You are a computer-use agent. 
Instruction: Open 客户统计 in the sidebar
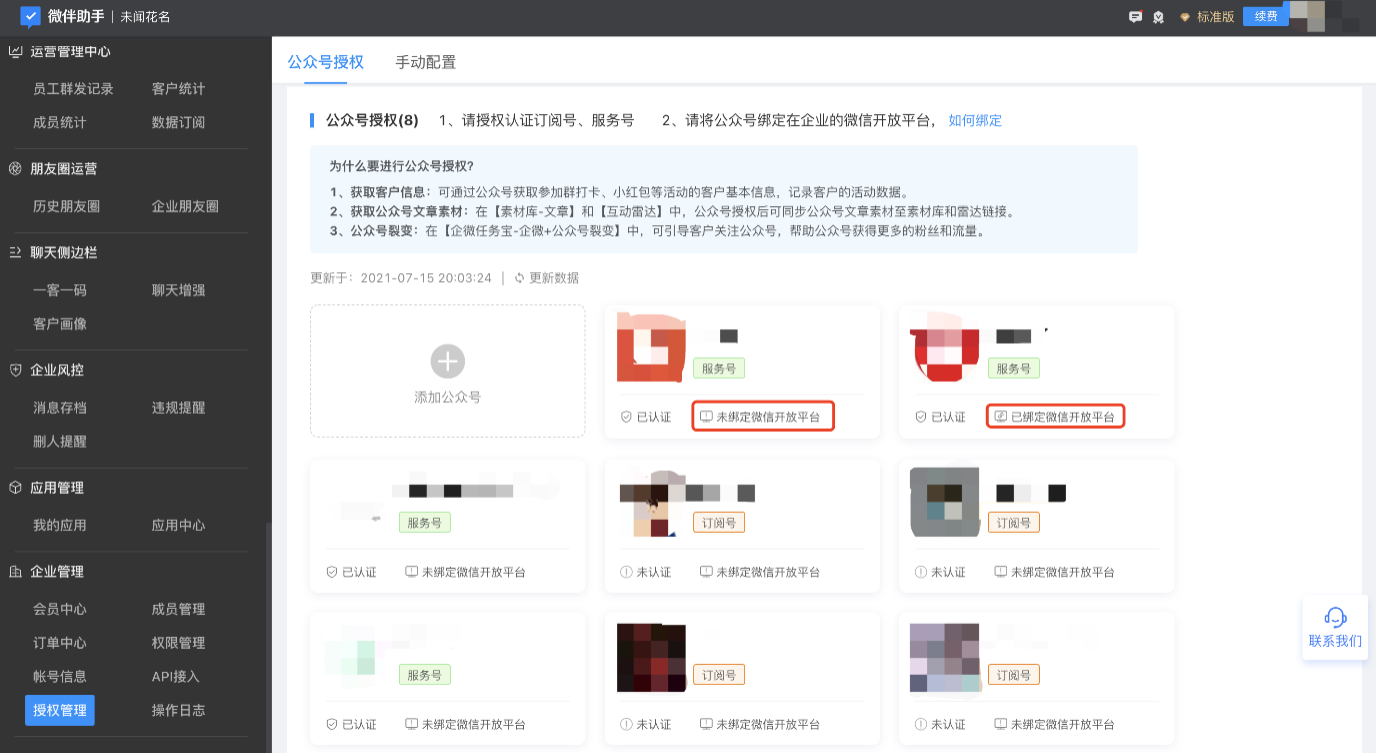click(x=178, y=89)
